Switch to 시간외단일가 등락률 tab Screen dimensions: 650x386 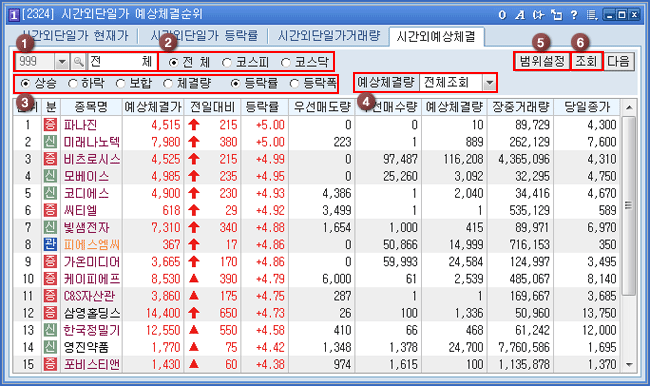[204, 36]
